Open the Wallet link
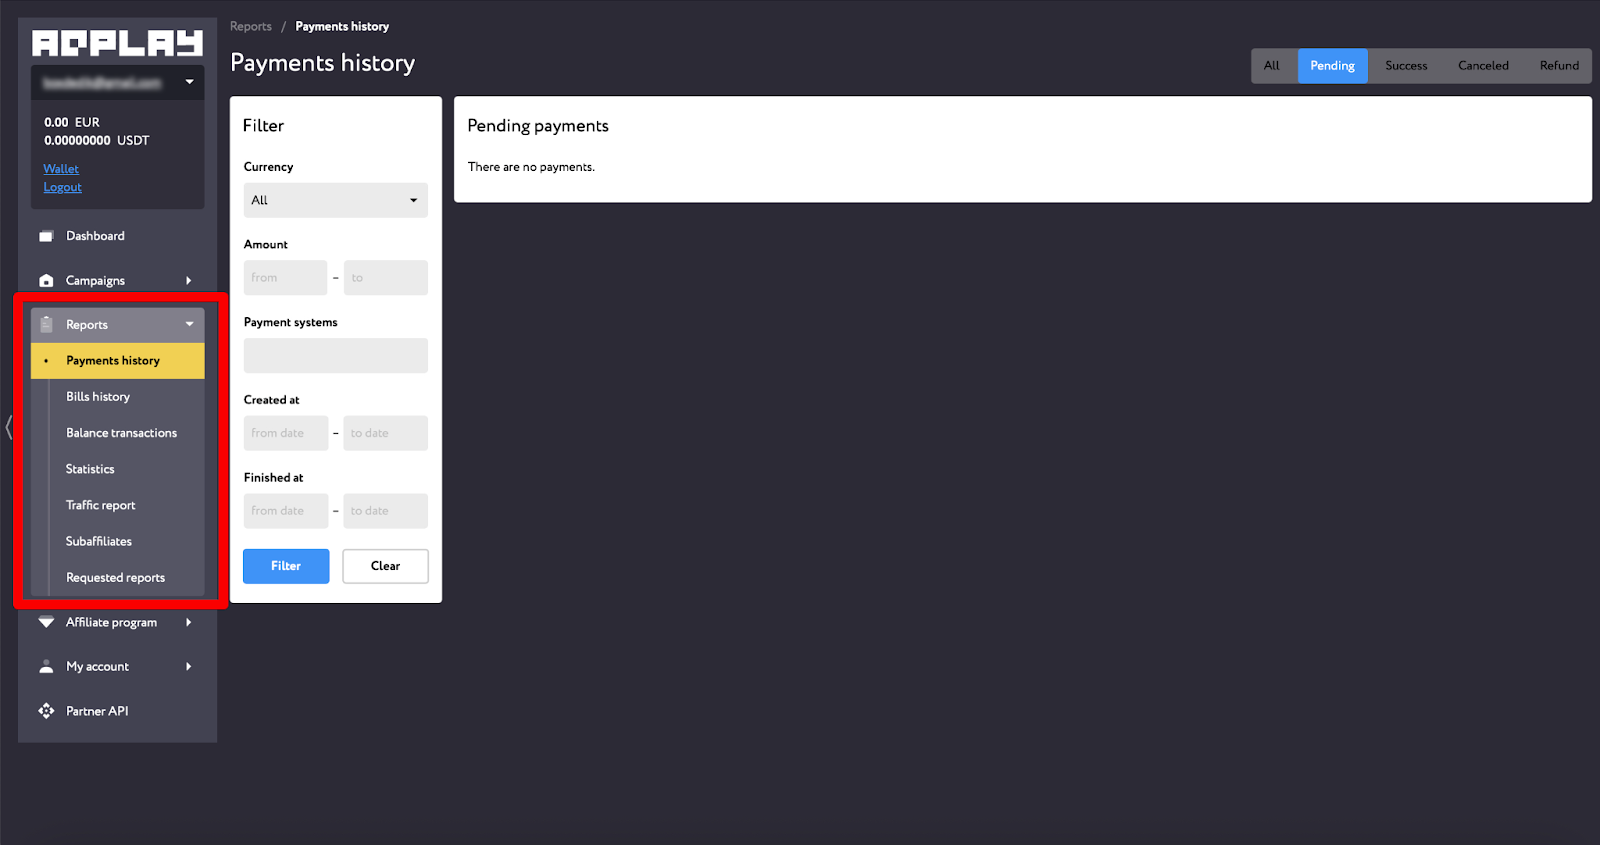Viewport: 1600px width, 845px height. point(61,169)
